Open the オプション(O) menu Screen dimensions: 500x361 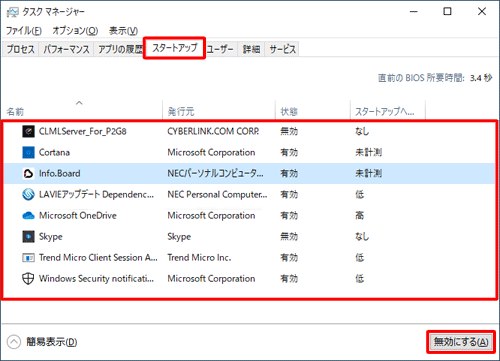point(75,31)
